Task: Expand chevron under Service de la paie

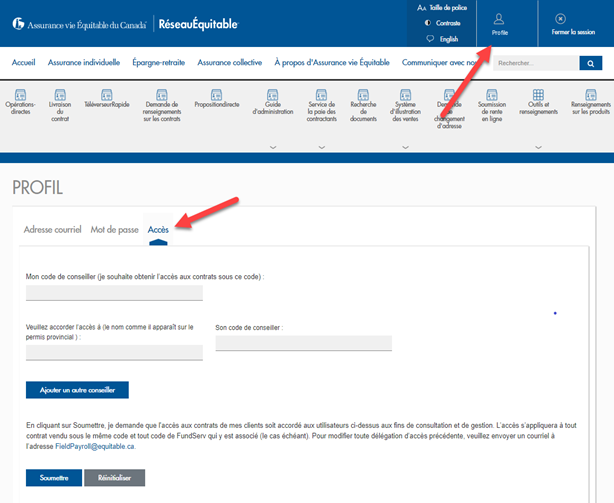Action: 321,146
